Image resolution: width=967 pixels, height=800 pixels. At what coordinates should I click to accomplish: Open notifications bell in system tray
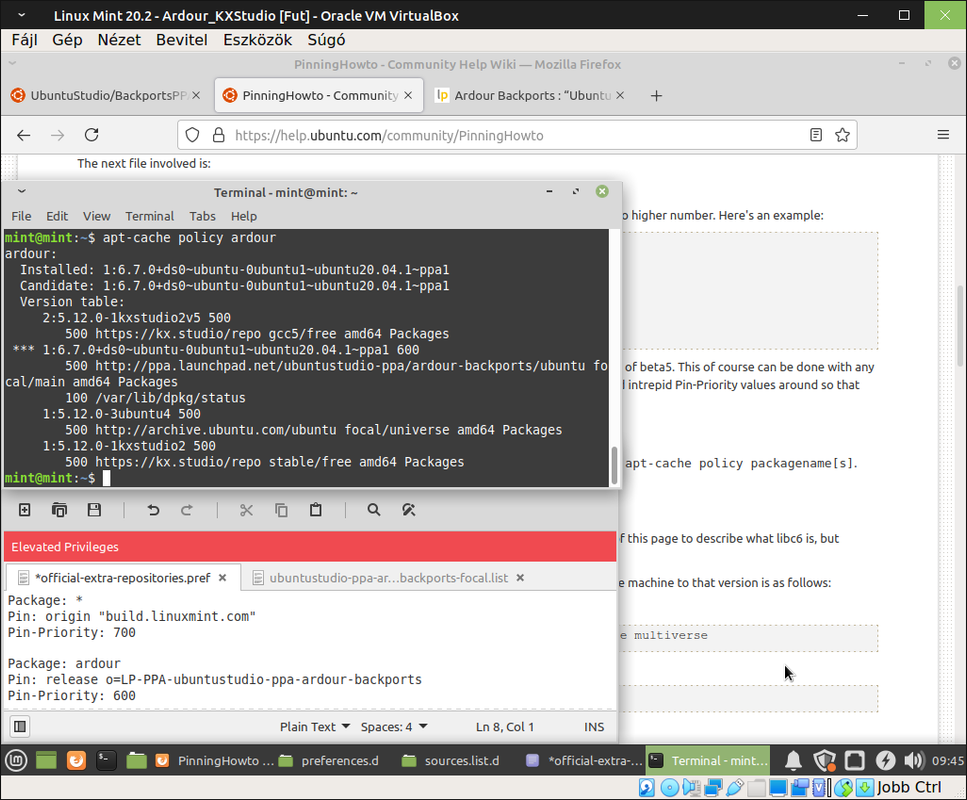[793, 761]
